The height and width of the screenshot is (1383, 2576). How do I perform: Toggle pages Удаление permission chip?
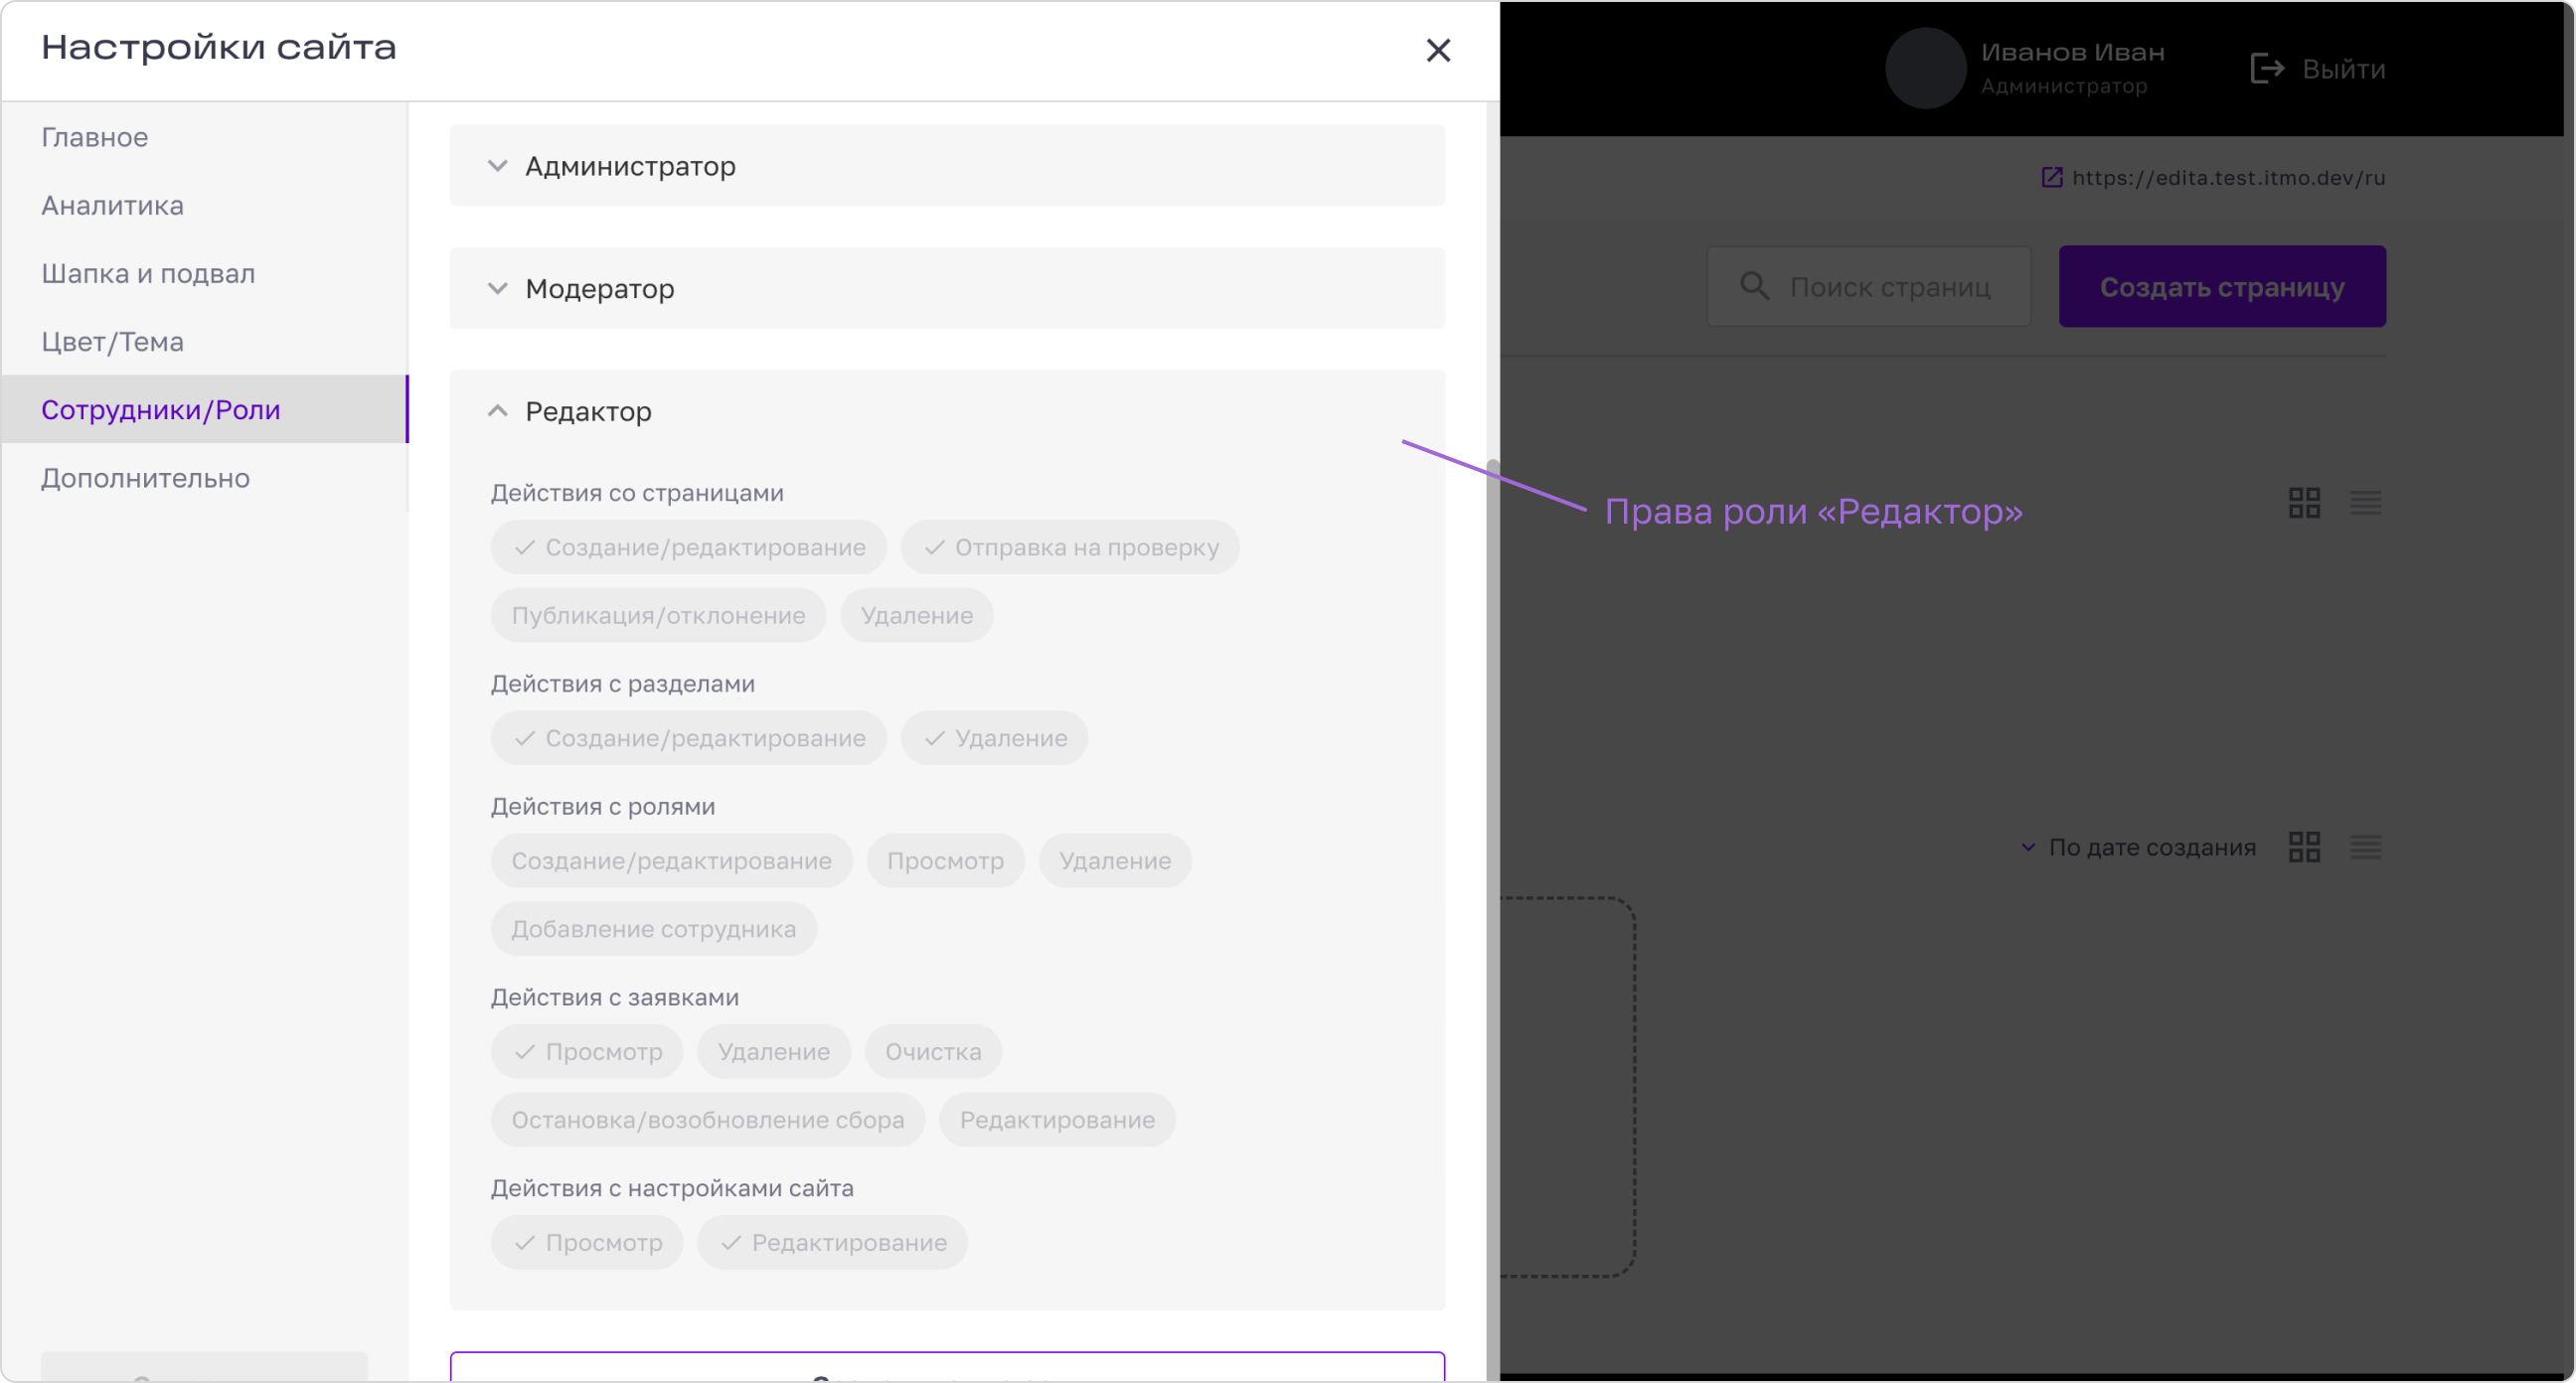pos(916,615)
